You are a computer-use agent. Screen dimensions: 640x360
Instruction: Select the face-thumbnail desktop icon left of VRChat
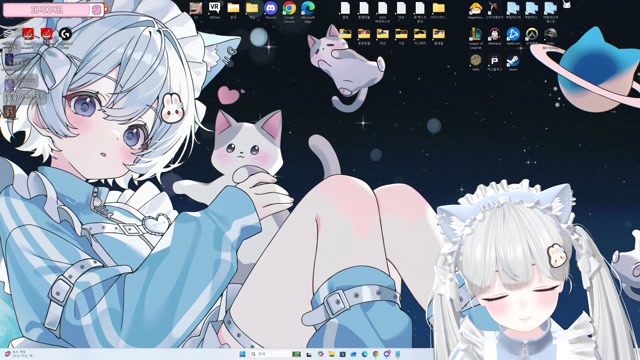196,8
